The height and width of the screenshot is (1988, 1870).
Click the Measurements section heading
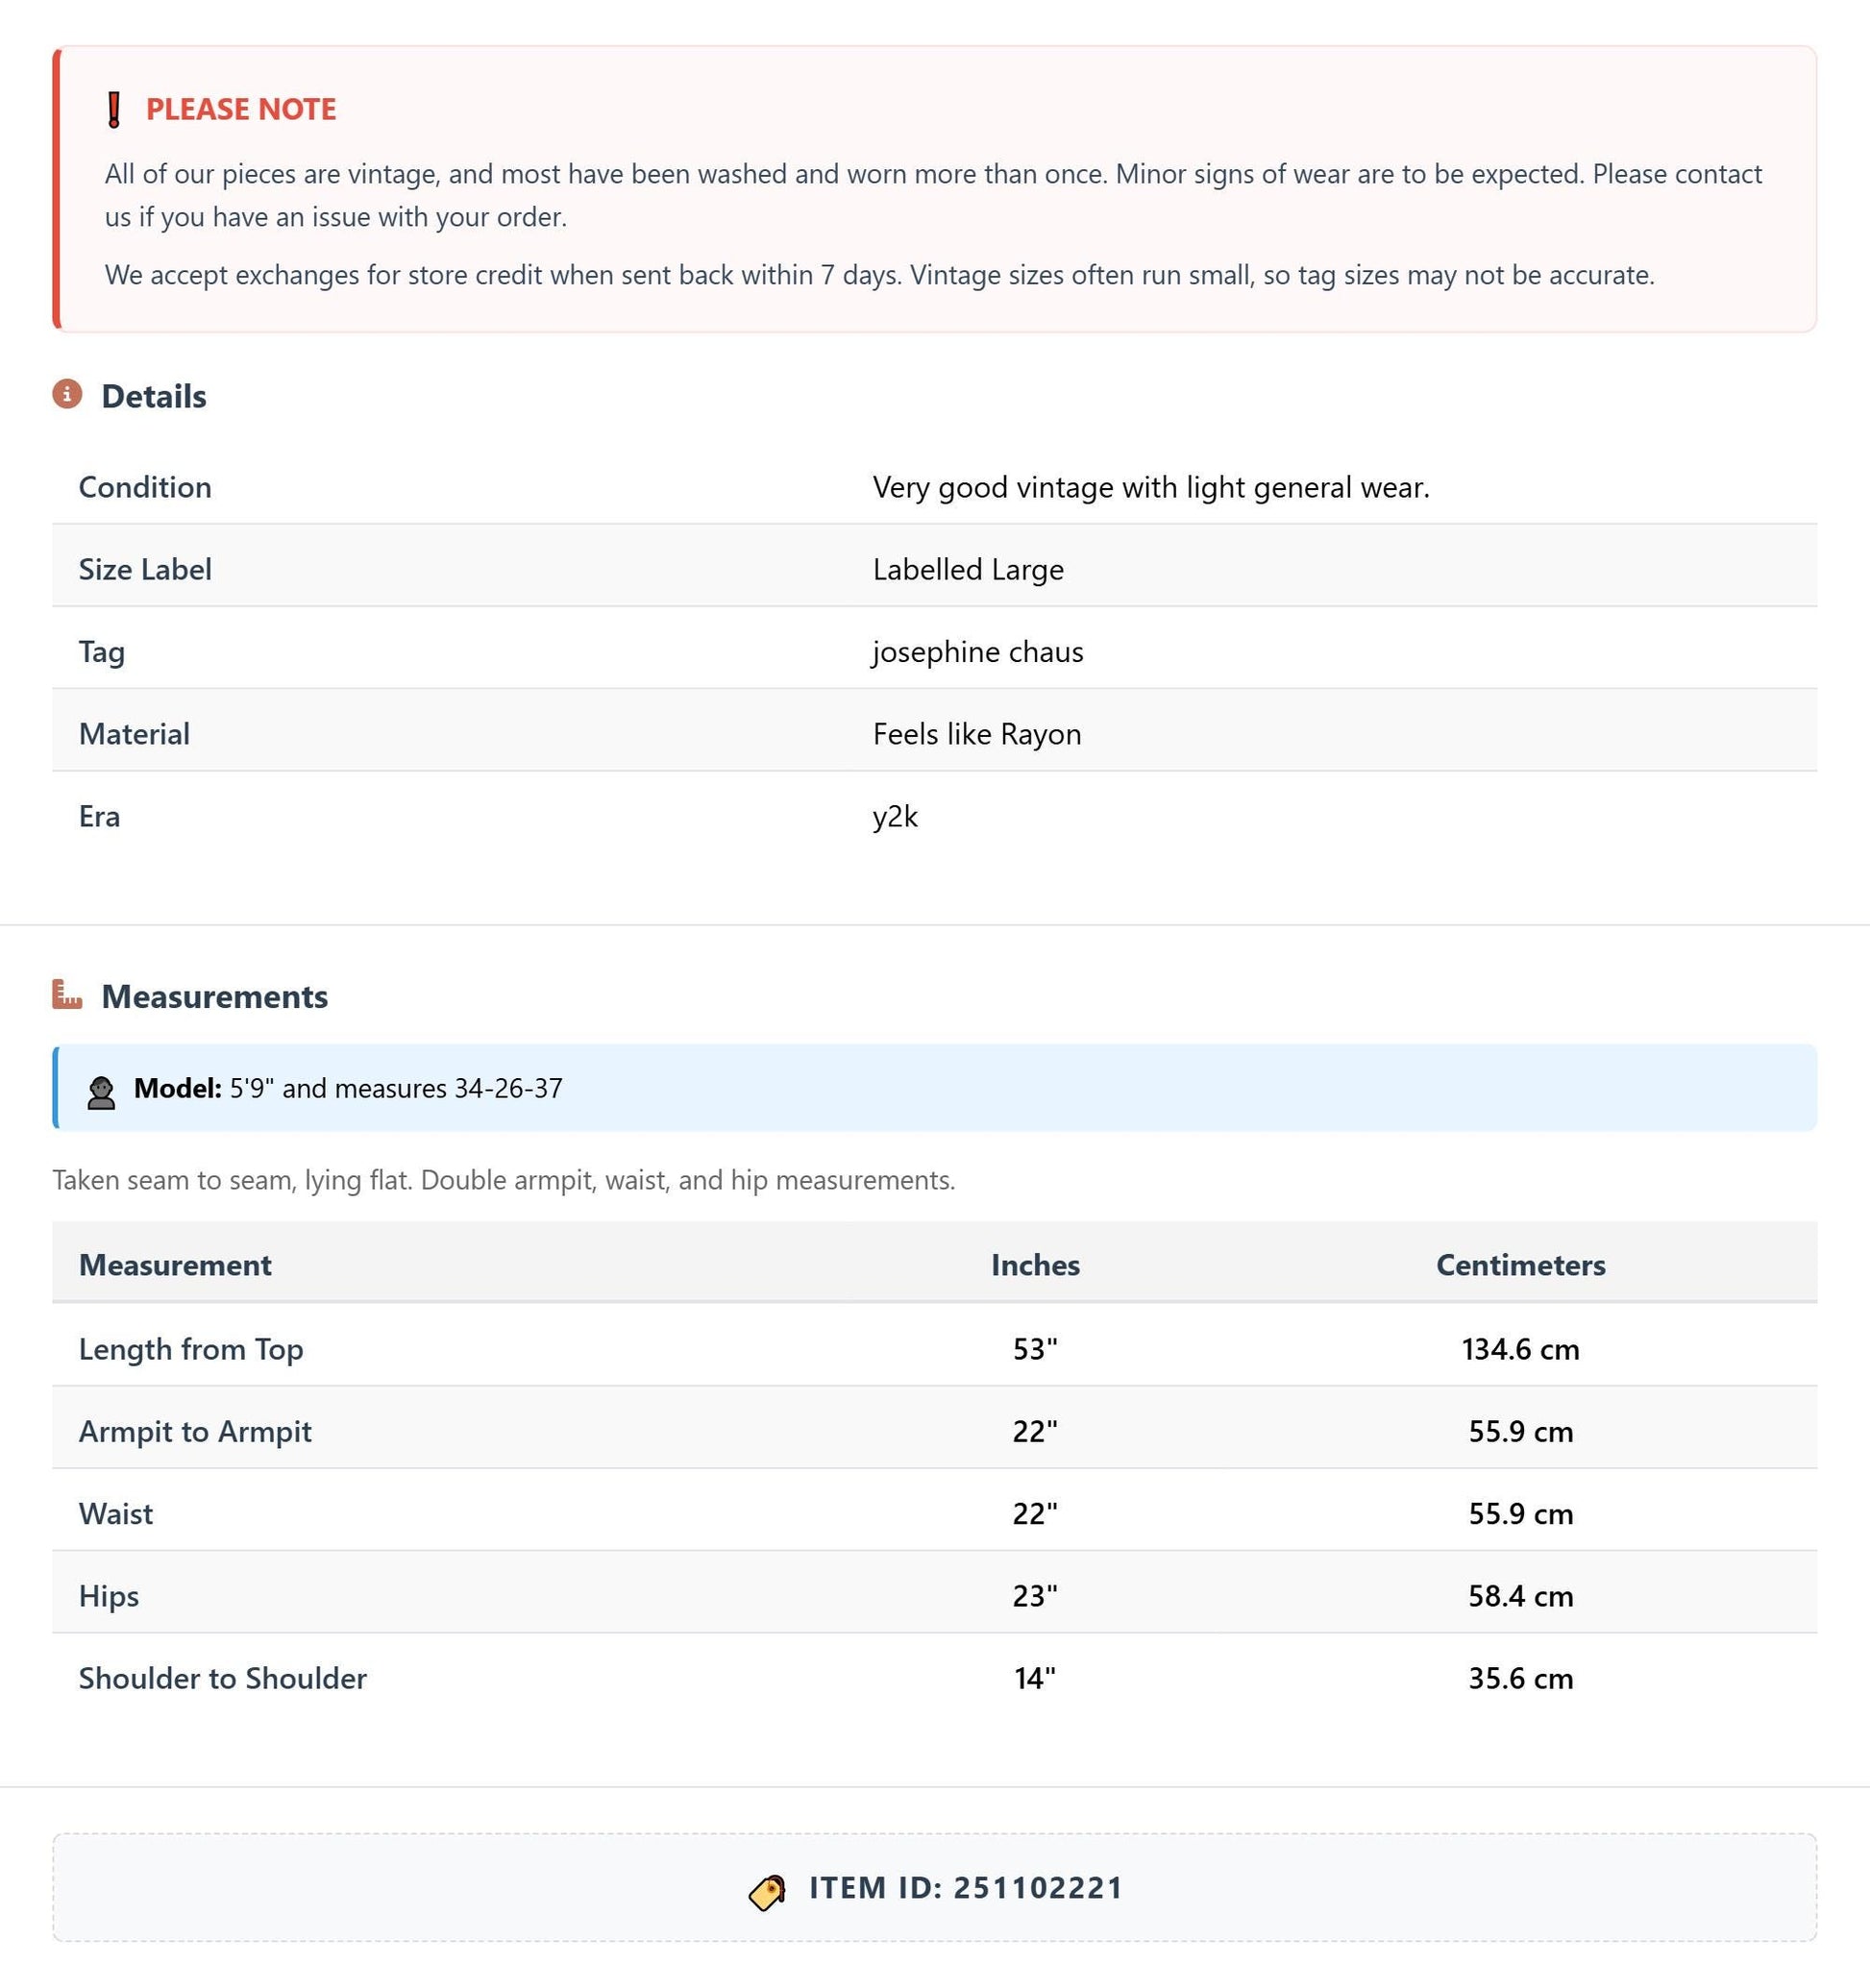click(215, 996)
